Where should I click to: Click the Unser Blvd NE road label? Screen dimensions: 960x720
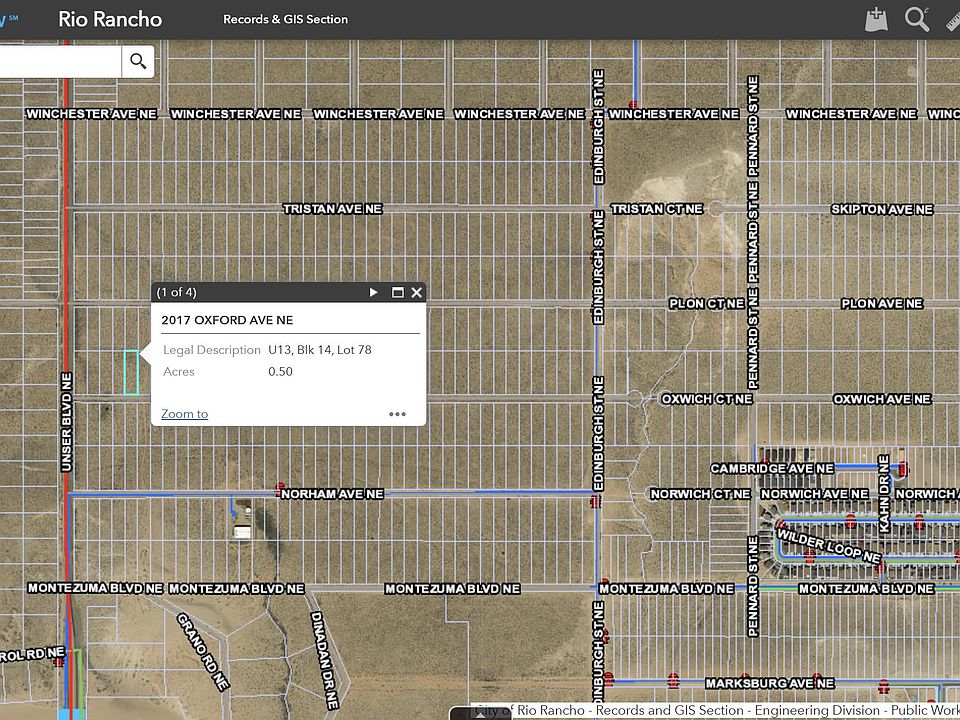[x=67, y=422]
